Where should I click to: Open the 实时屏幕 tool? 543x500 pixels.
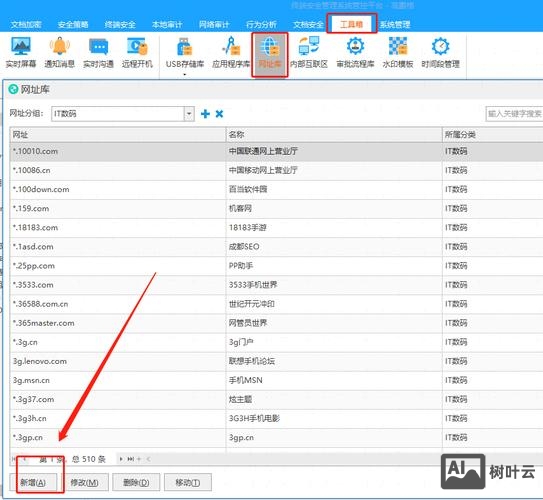pos(21,52)
